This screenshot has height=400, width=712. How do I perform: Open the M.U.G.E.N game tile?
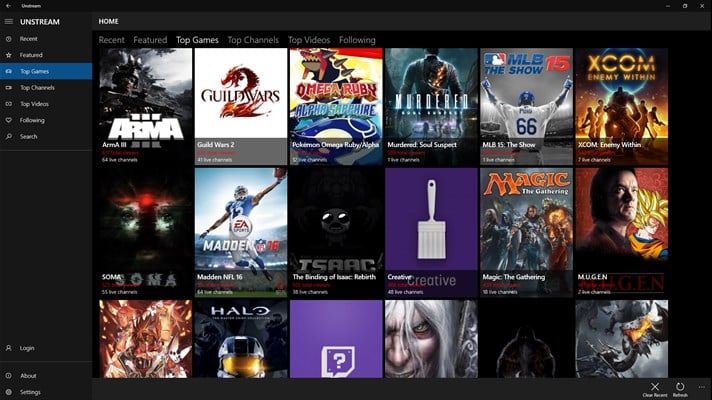(622, 232)
